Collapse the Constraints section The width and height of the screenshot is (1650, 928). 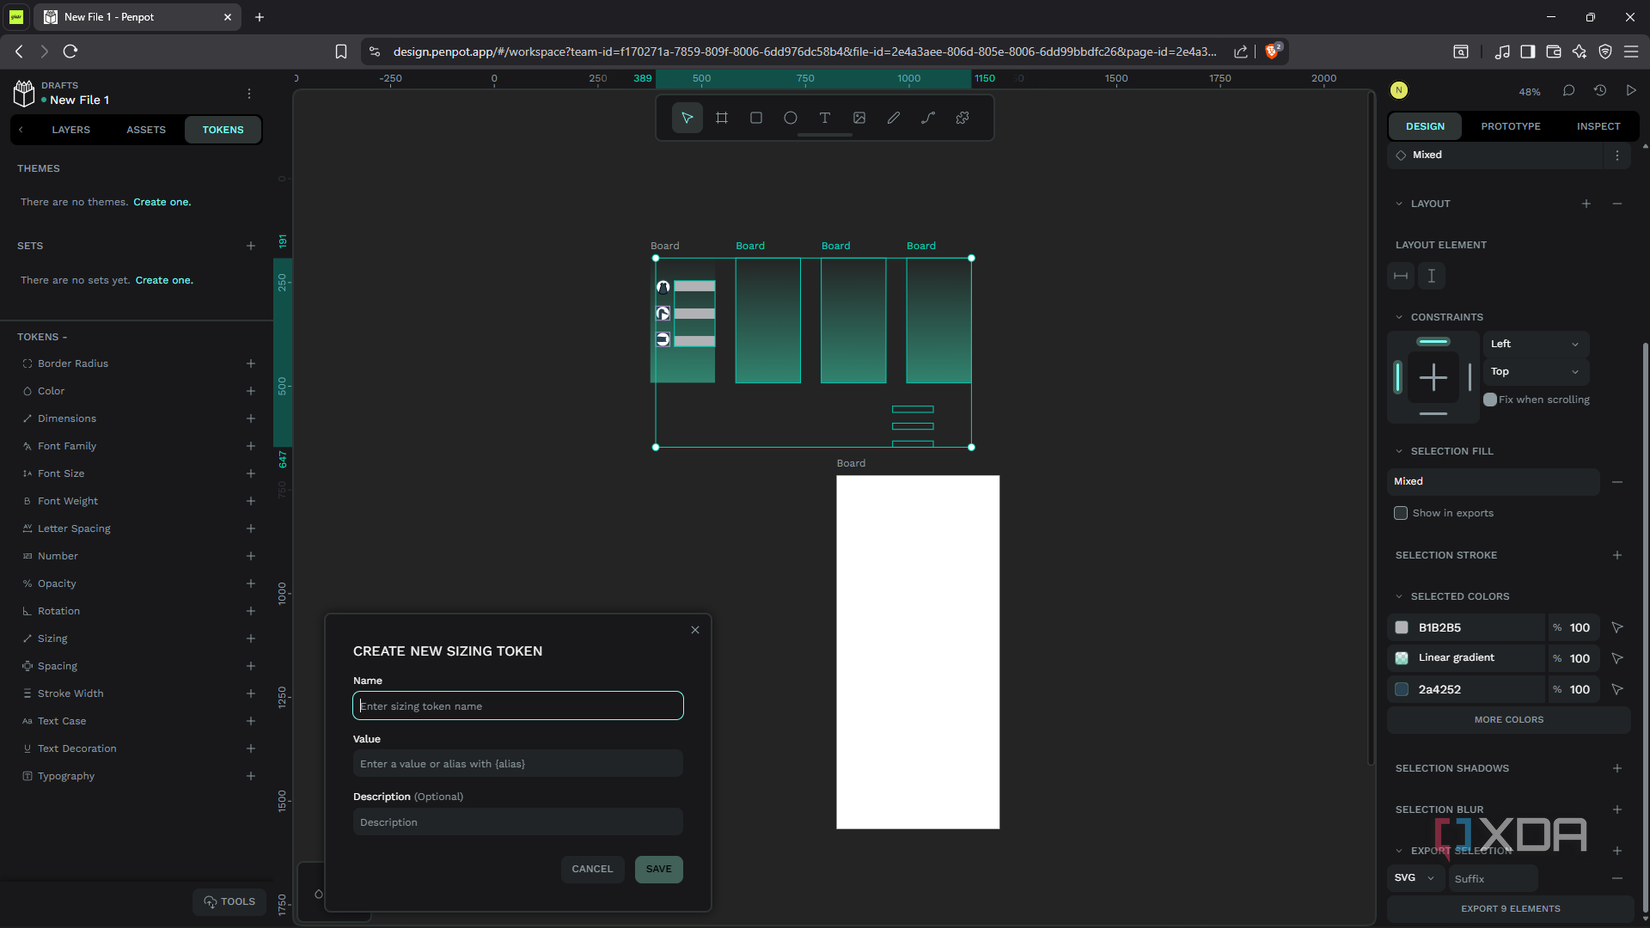tap(1399, 317)
